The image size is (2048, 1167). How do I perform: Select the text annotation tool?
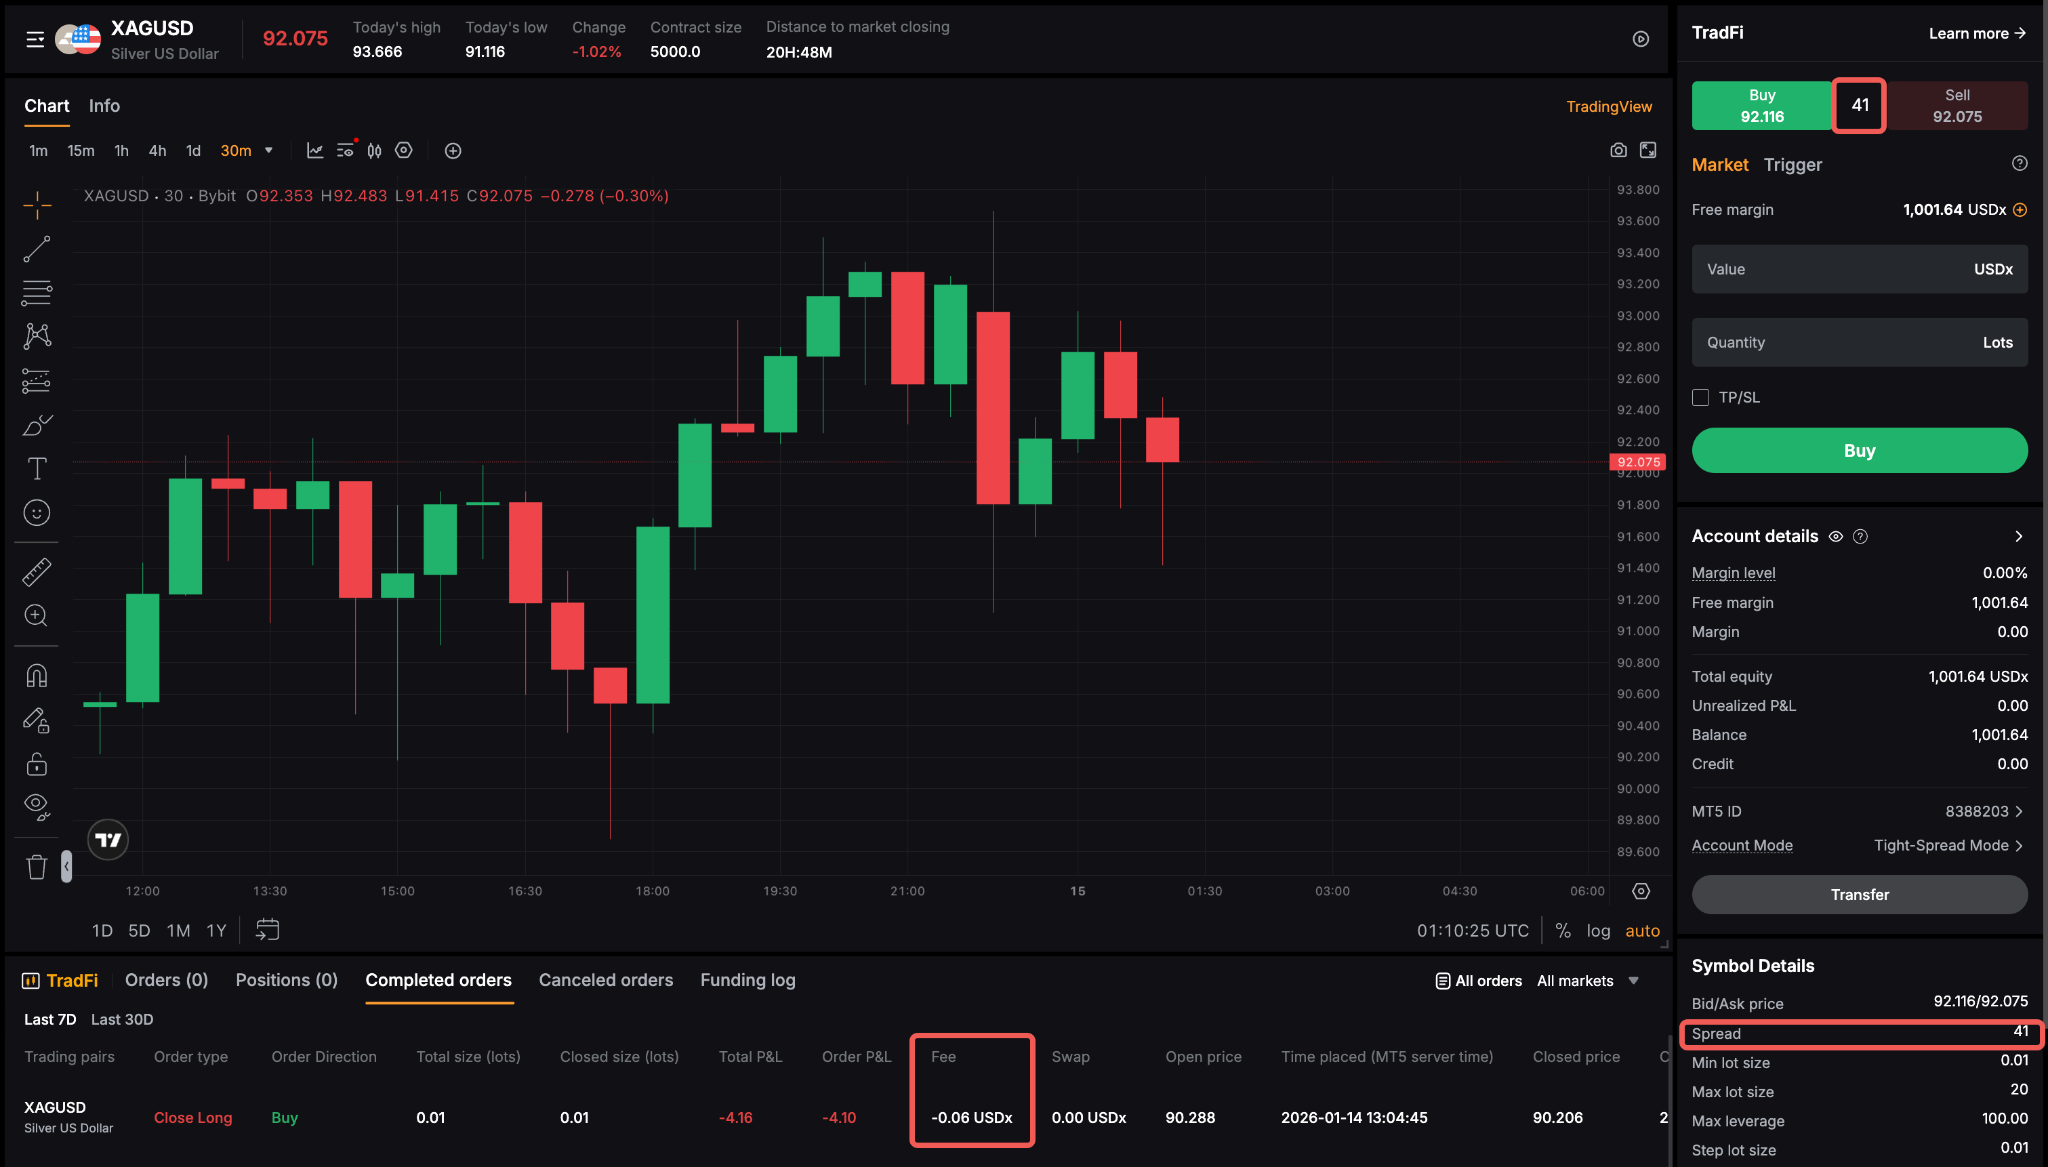tap(37, 469)
